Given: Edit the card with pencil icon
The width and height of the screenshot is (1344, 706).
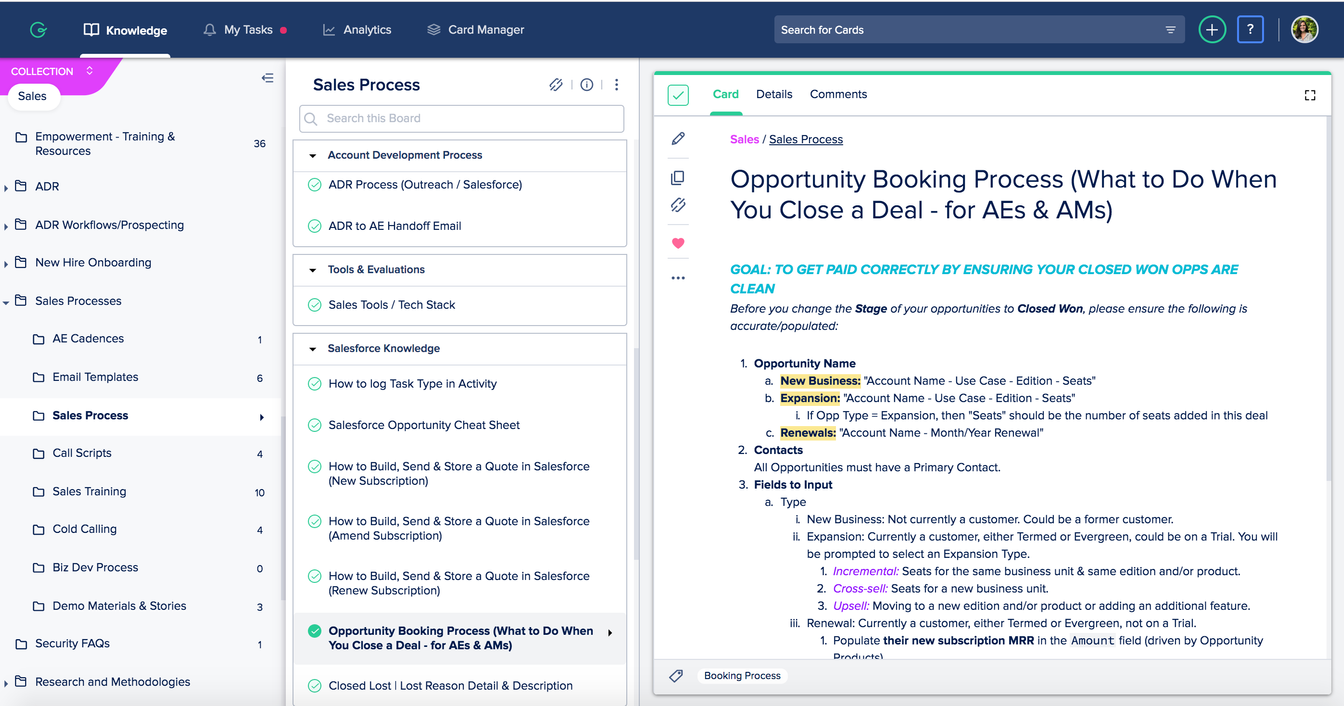Looking at the screenshot, I should [x=678, y=139].
